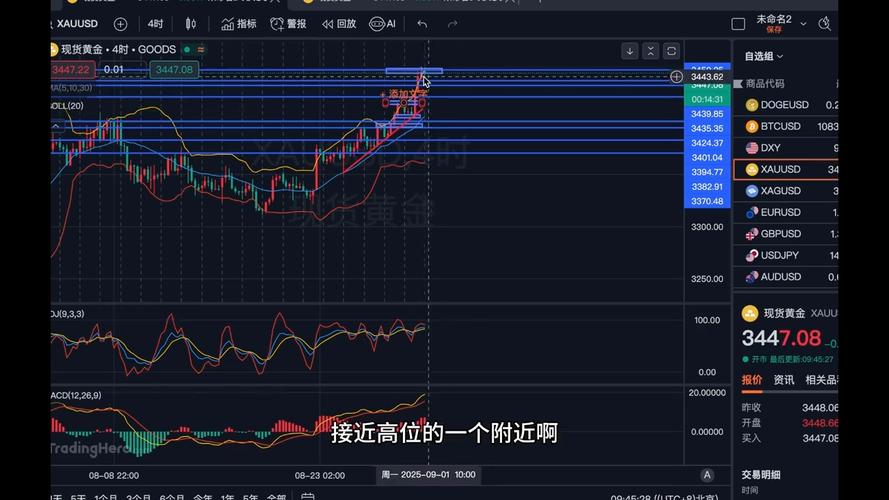Switch to the 相关品种 tab
This screenshot has height=500, width=889.
click(822, 380)
